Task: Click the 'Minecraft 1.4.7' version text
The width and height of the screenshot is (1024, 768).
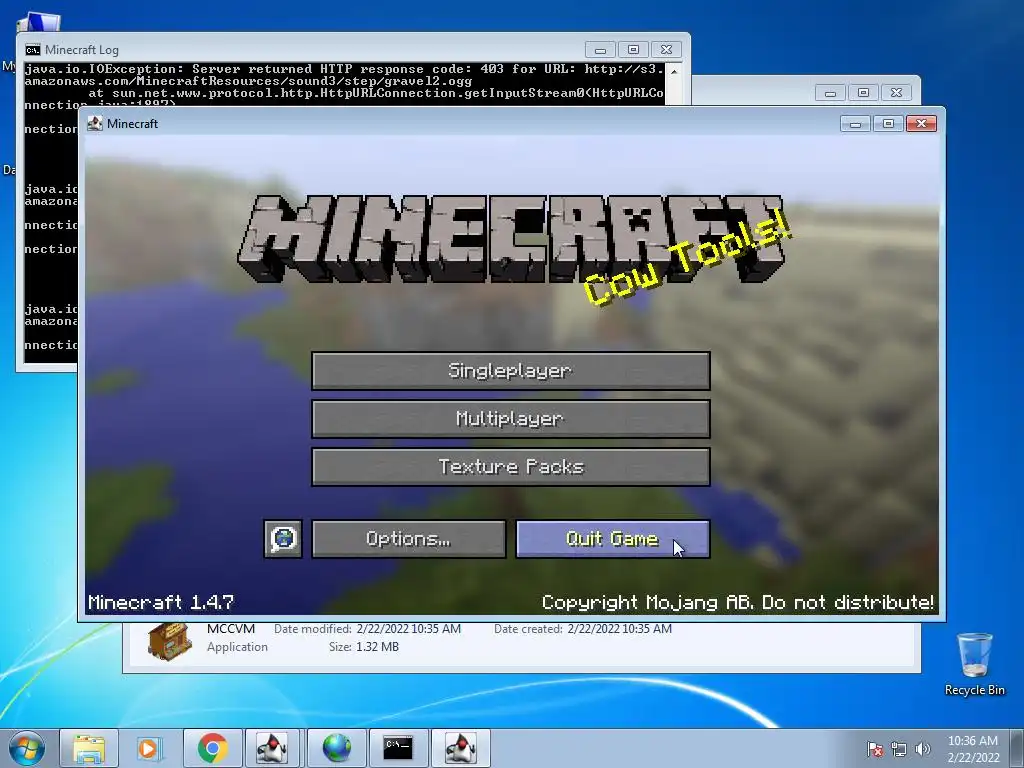Action: [x=161, y=602]
